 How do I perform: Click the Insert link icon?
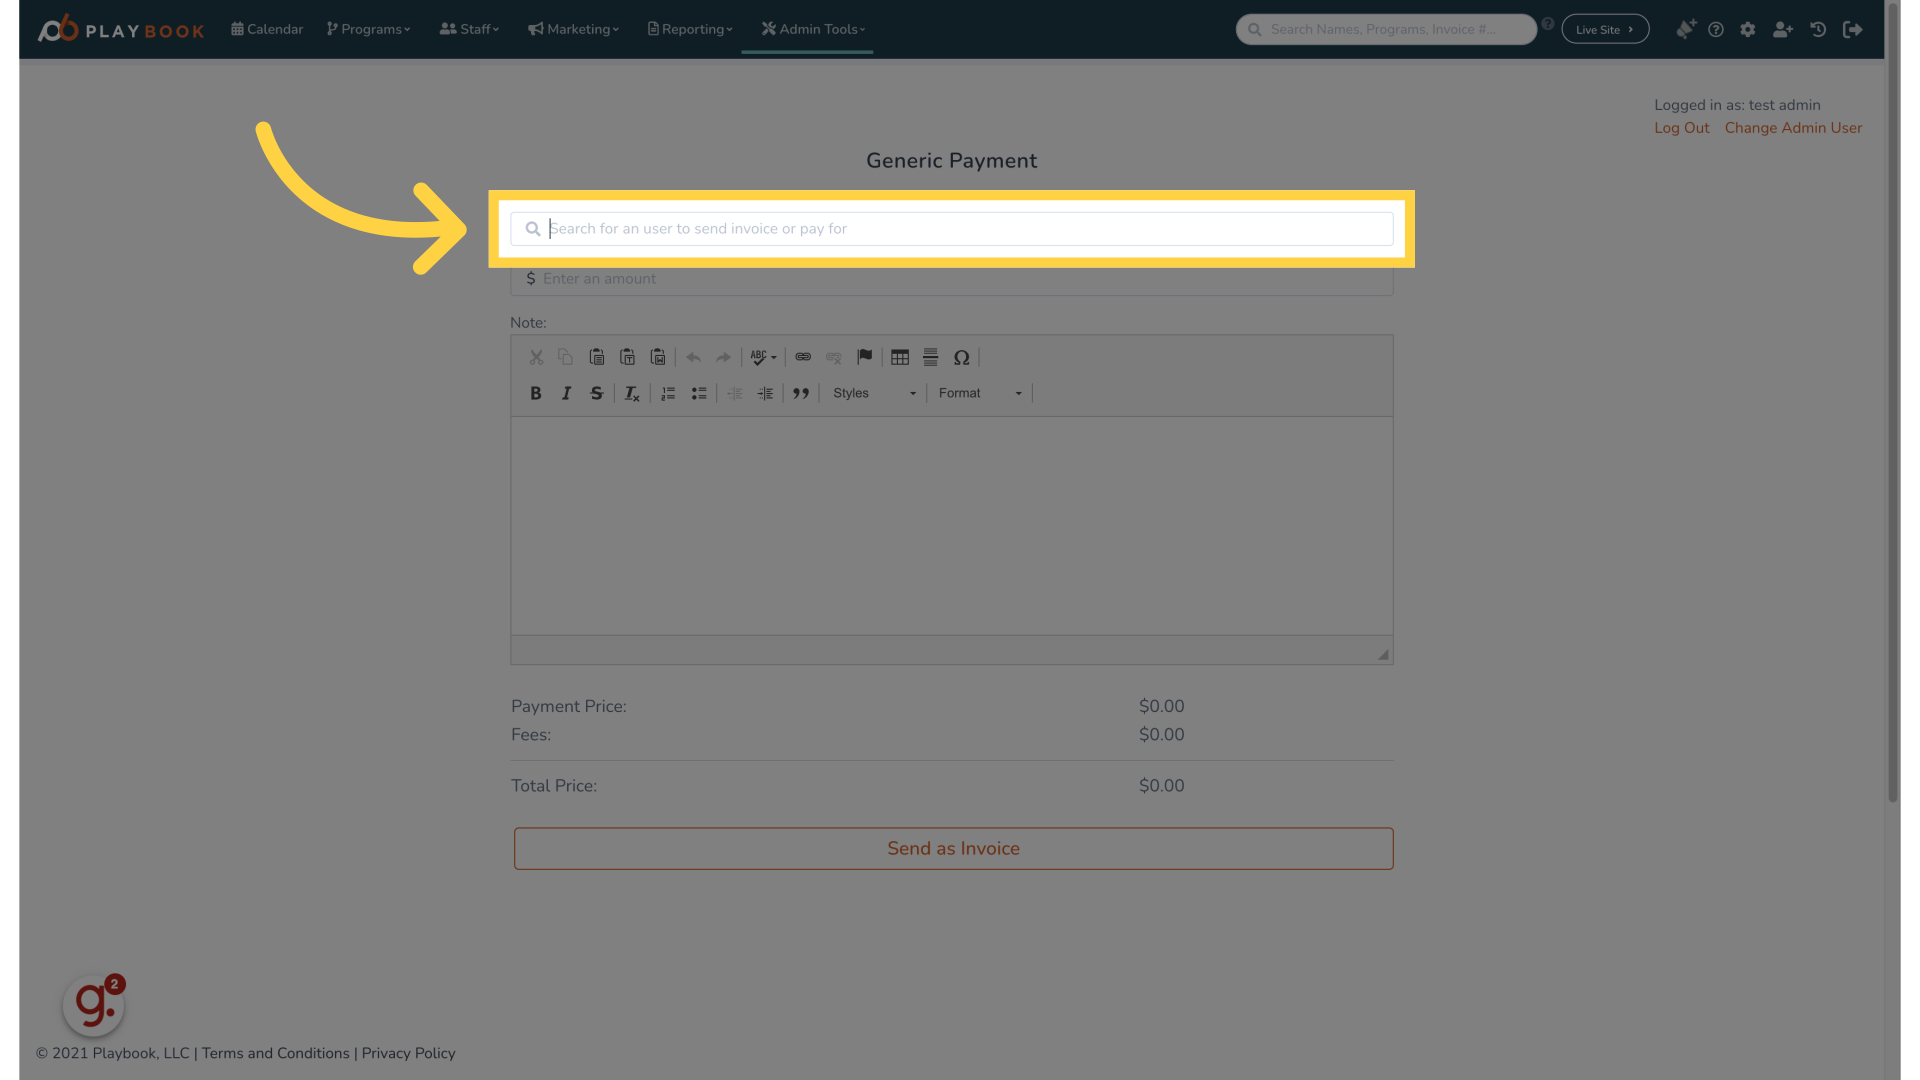coord(802,357)
